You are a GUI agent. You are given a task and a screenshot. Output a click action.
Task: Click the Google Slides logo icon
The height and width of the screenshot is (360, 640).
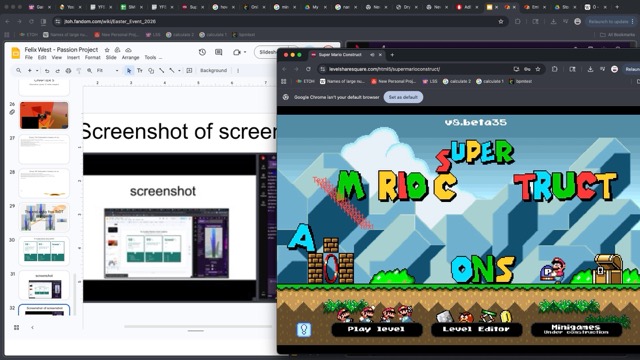16,53
